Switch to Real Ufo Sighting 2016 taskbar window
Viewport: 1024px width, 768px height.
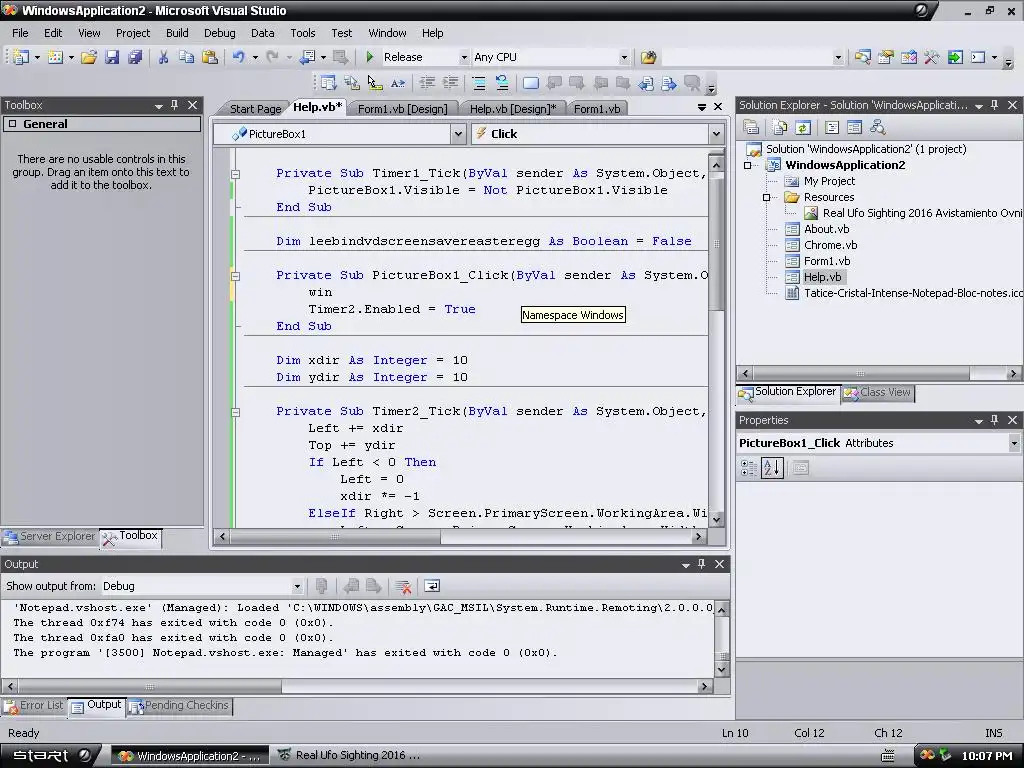click(349, 756)
